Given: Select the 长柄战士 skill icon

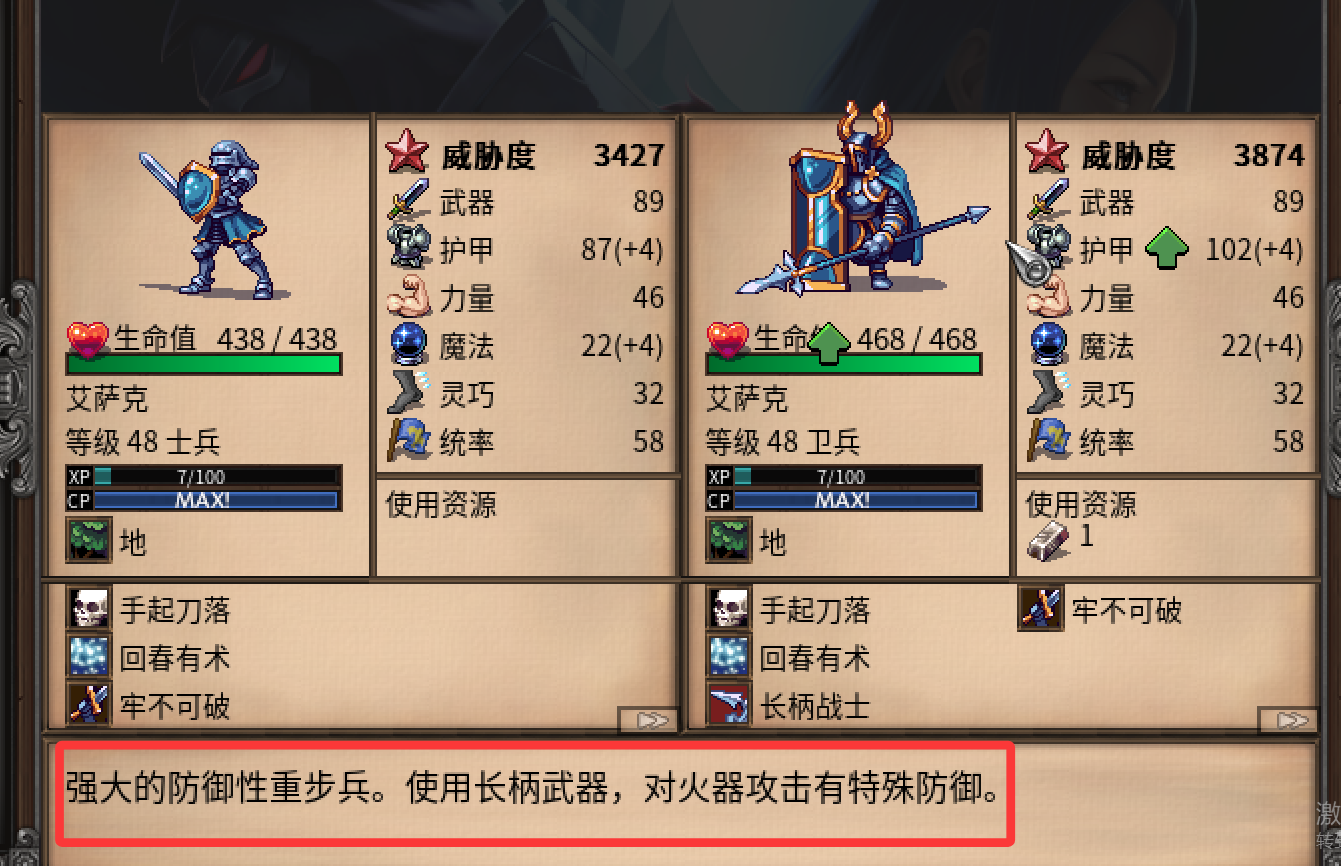Looking at the screenshot, I should (x=728, y=705).
